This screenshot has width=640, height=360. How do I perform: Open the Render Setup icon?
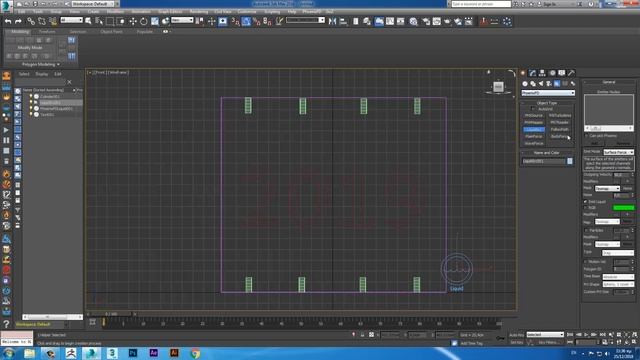click(426, 21)
